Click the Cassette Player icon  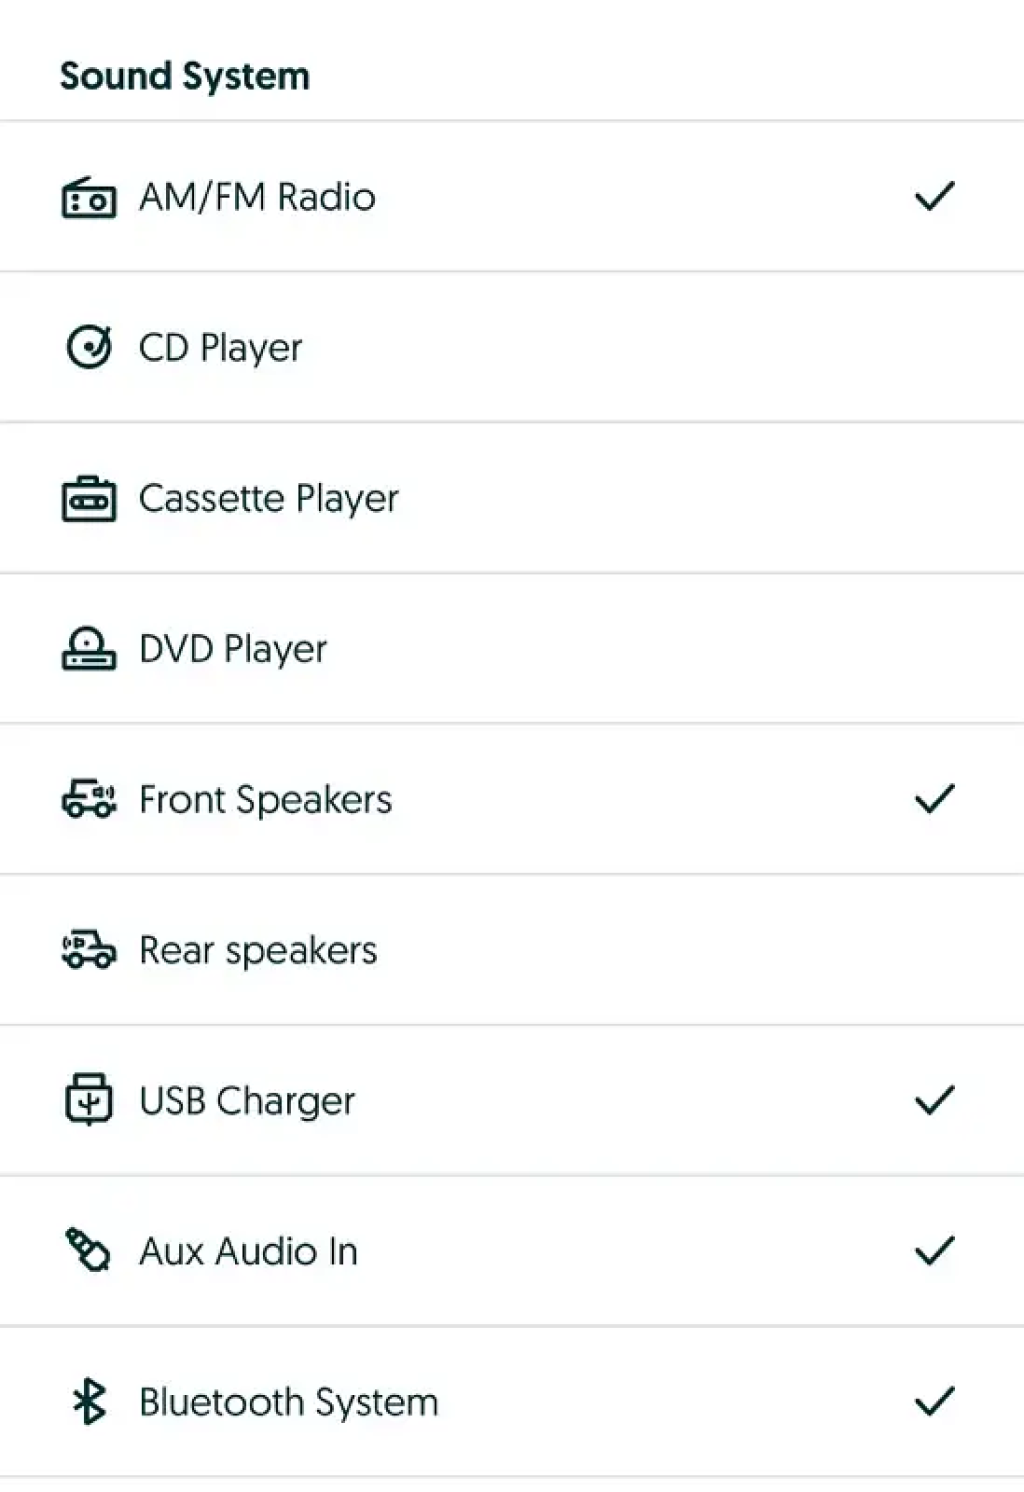[89, 498]
